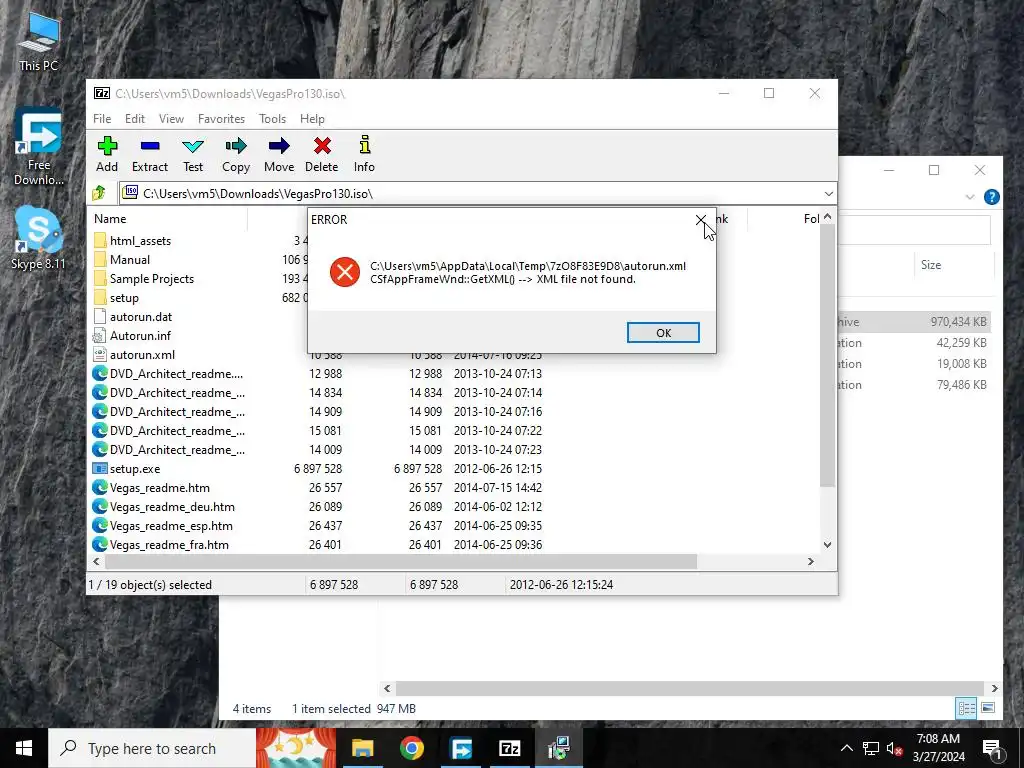
Task: Click the red error icon in dialog
Action: click(x=345, y=272)
